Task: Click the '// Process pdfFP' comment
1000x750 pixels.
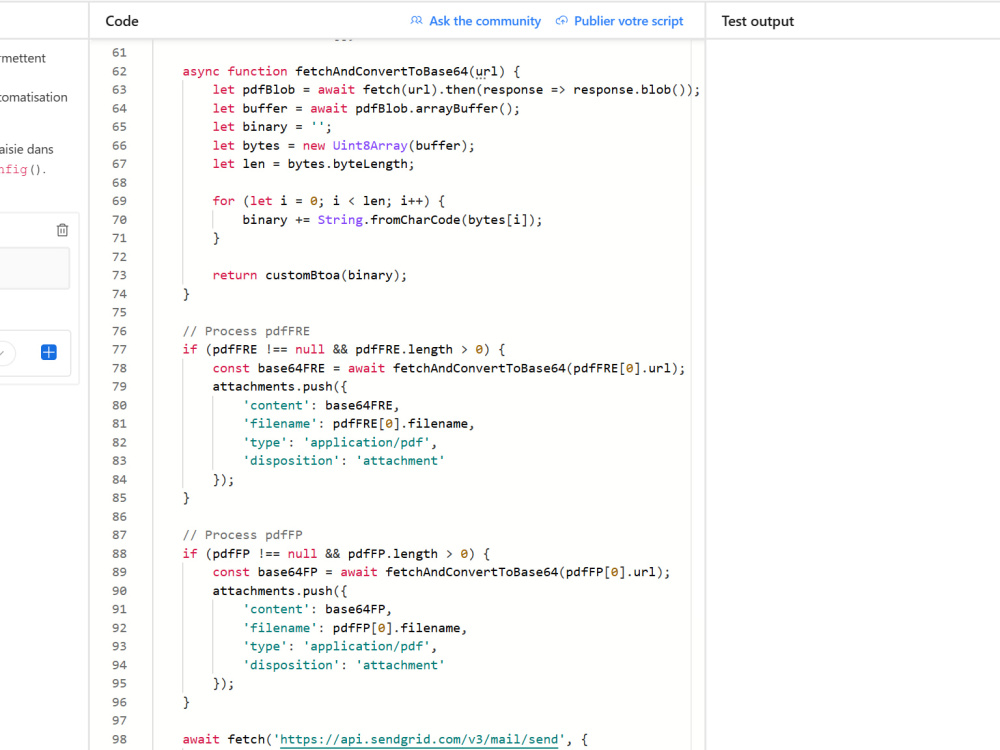Action: tap(242, 535)
